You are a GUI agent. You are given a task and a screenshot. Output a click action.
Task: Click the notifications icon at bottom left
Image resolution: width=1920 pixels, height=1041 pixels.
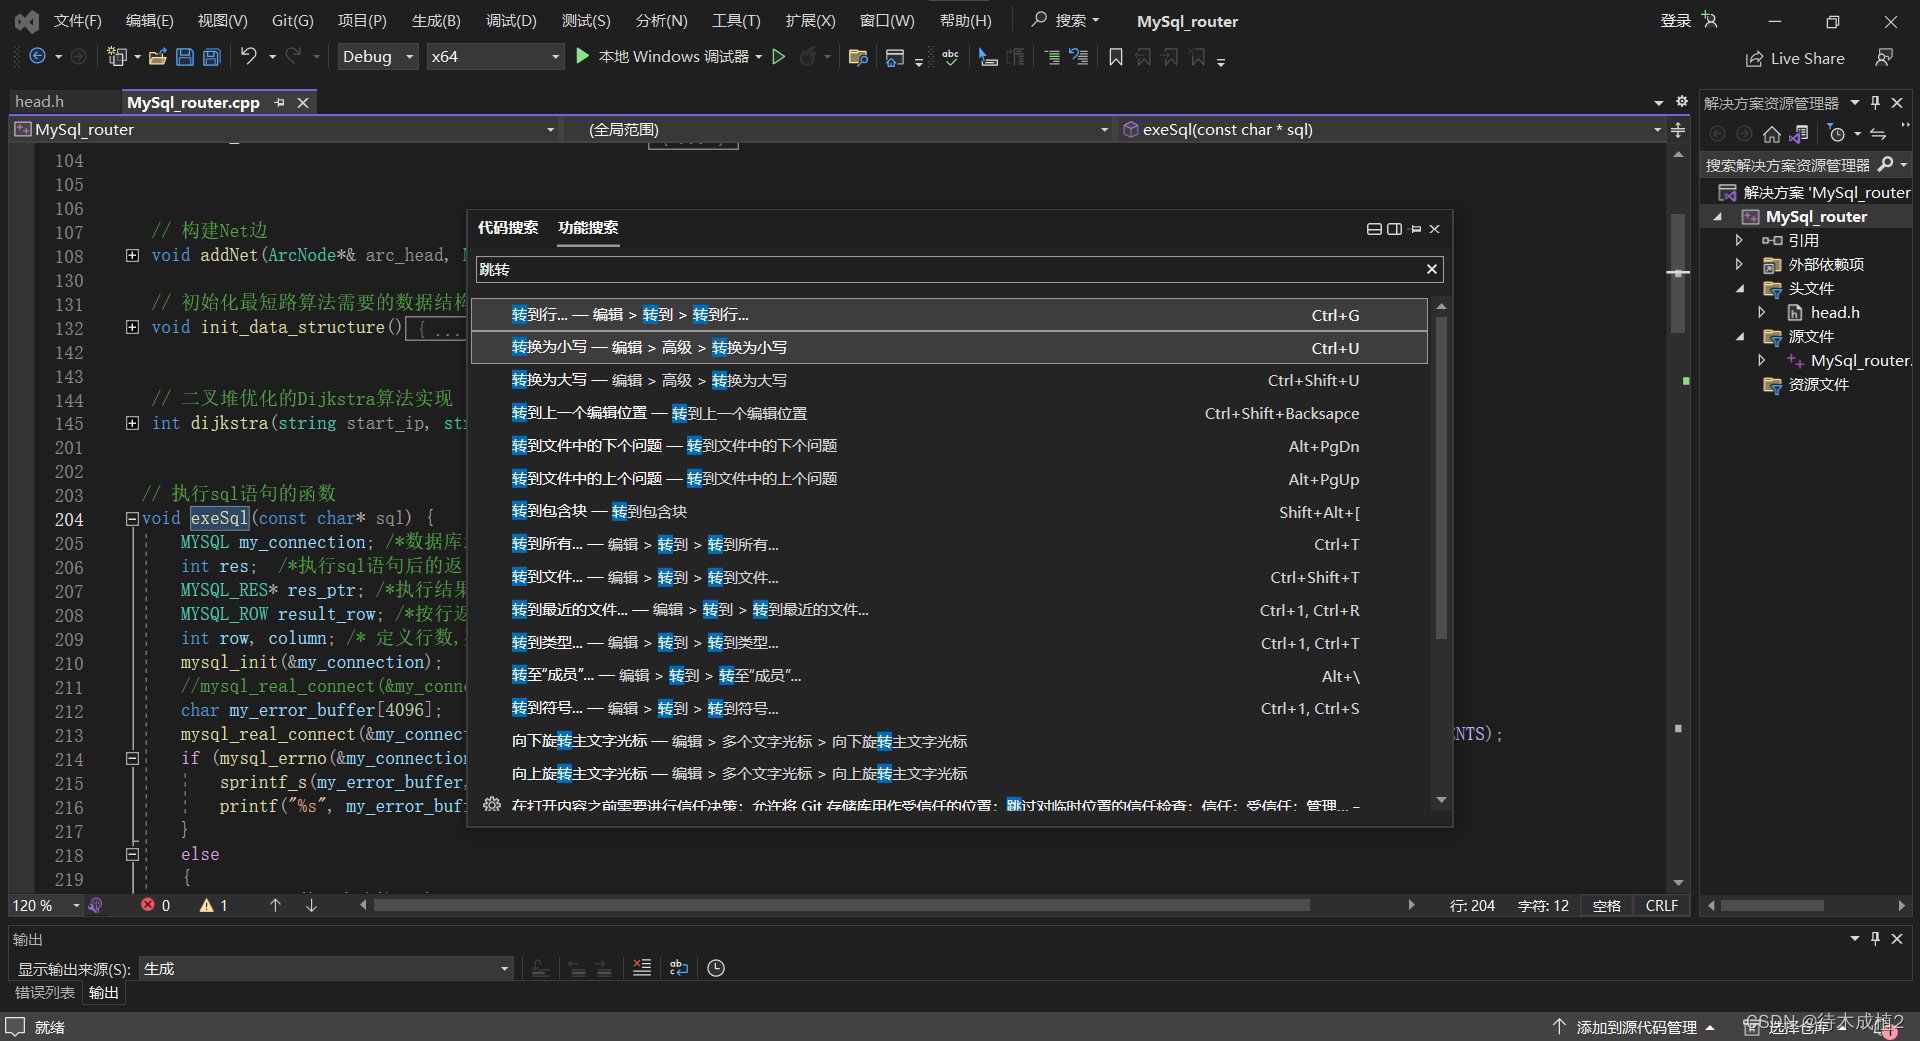pos(15,1027)
